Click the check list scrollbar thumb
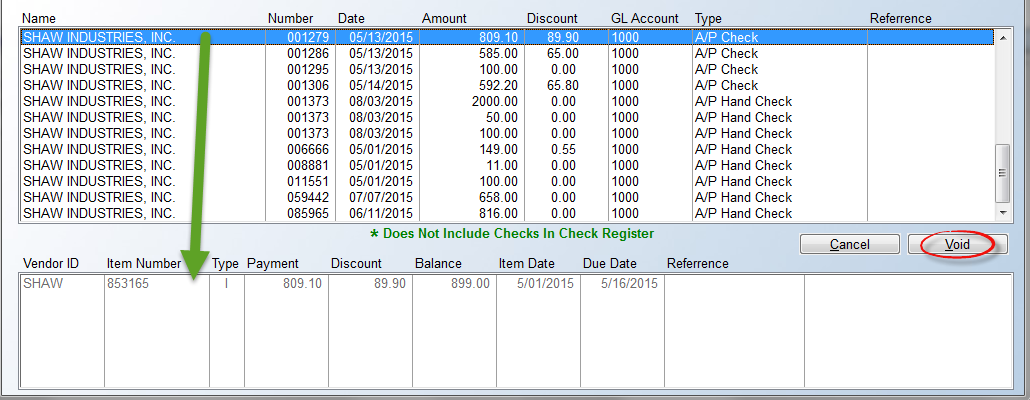This screenshot has height=400, width=1030. [1002, 173]
